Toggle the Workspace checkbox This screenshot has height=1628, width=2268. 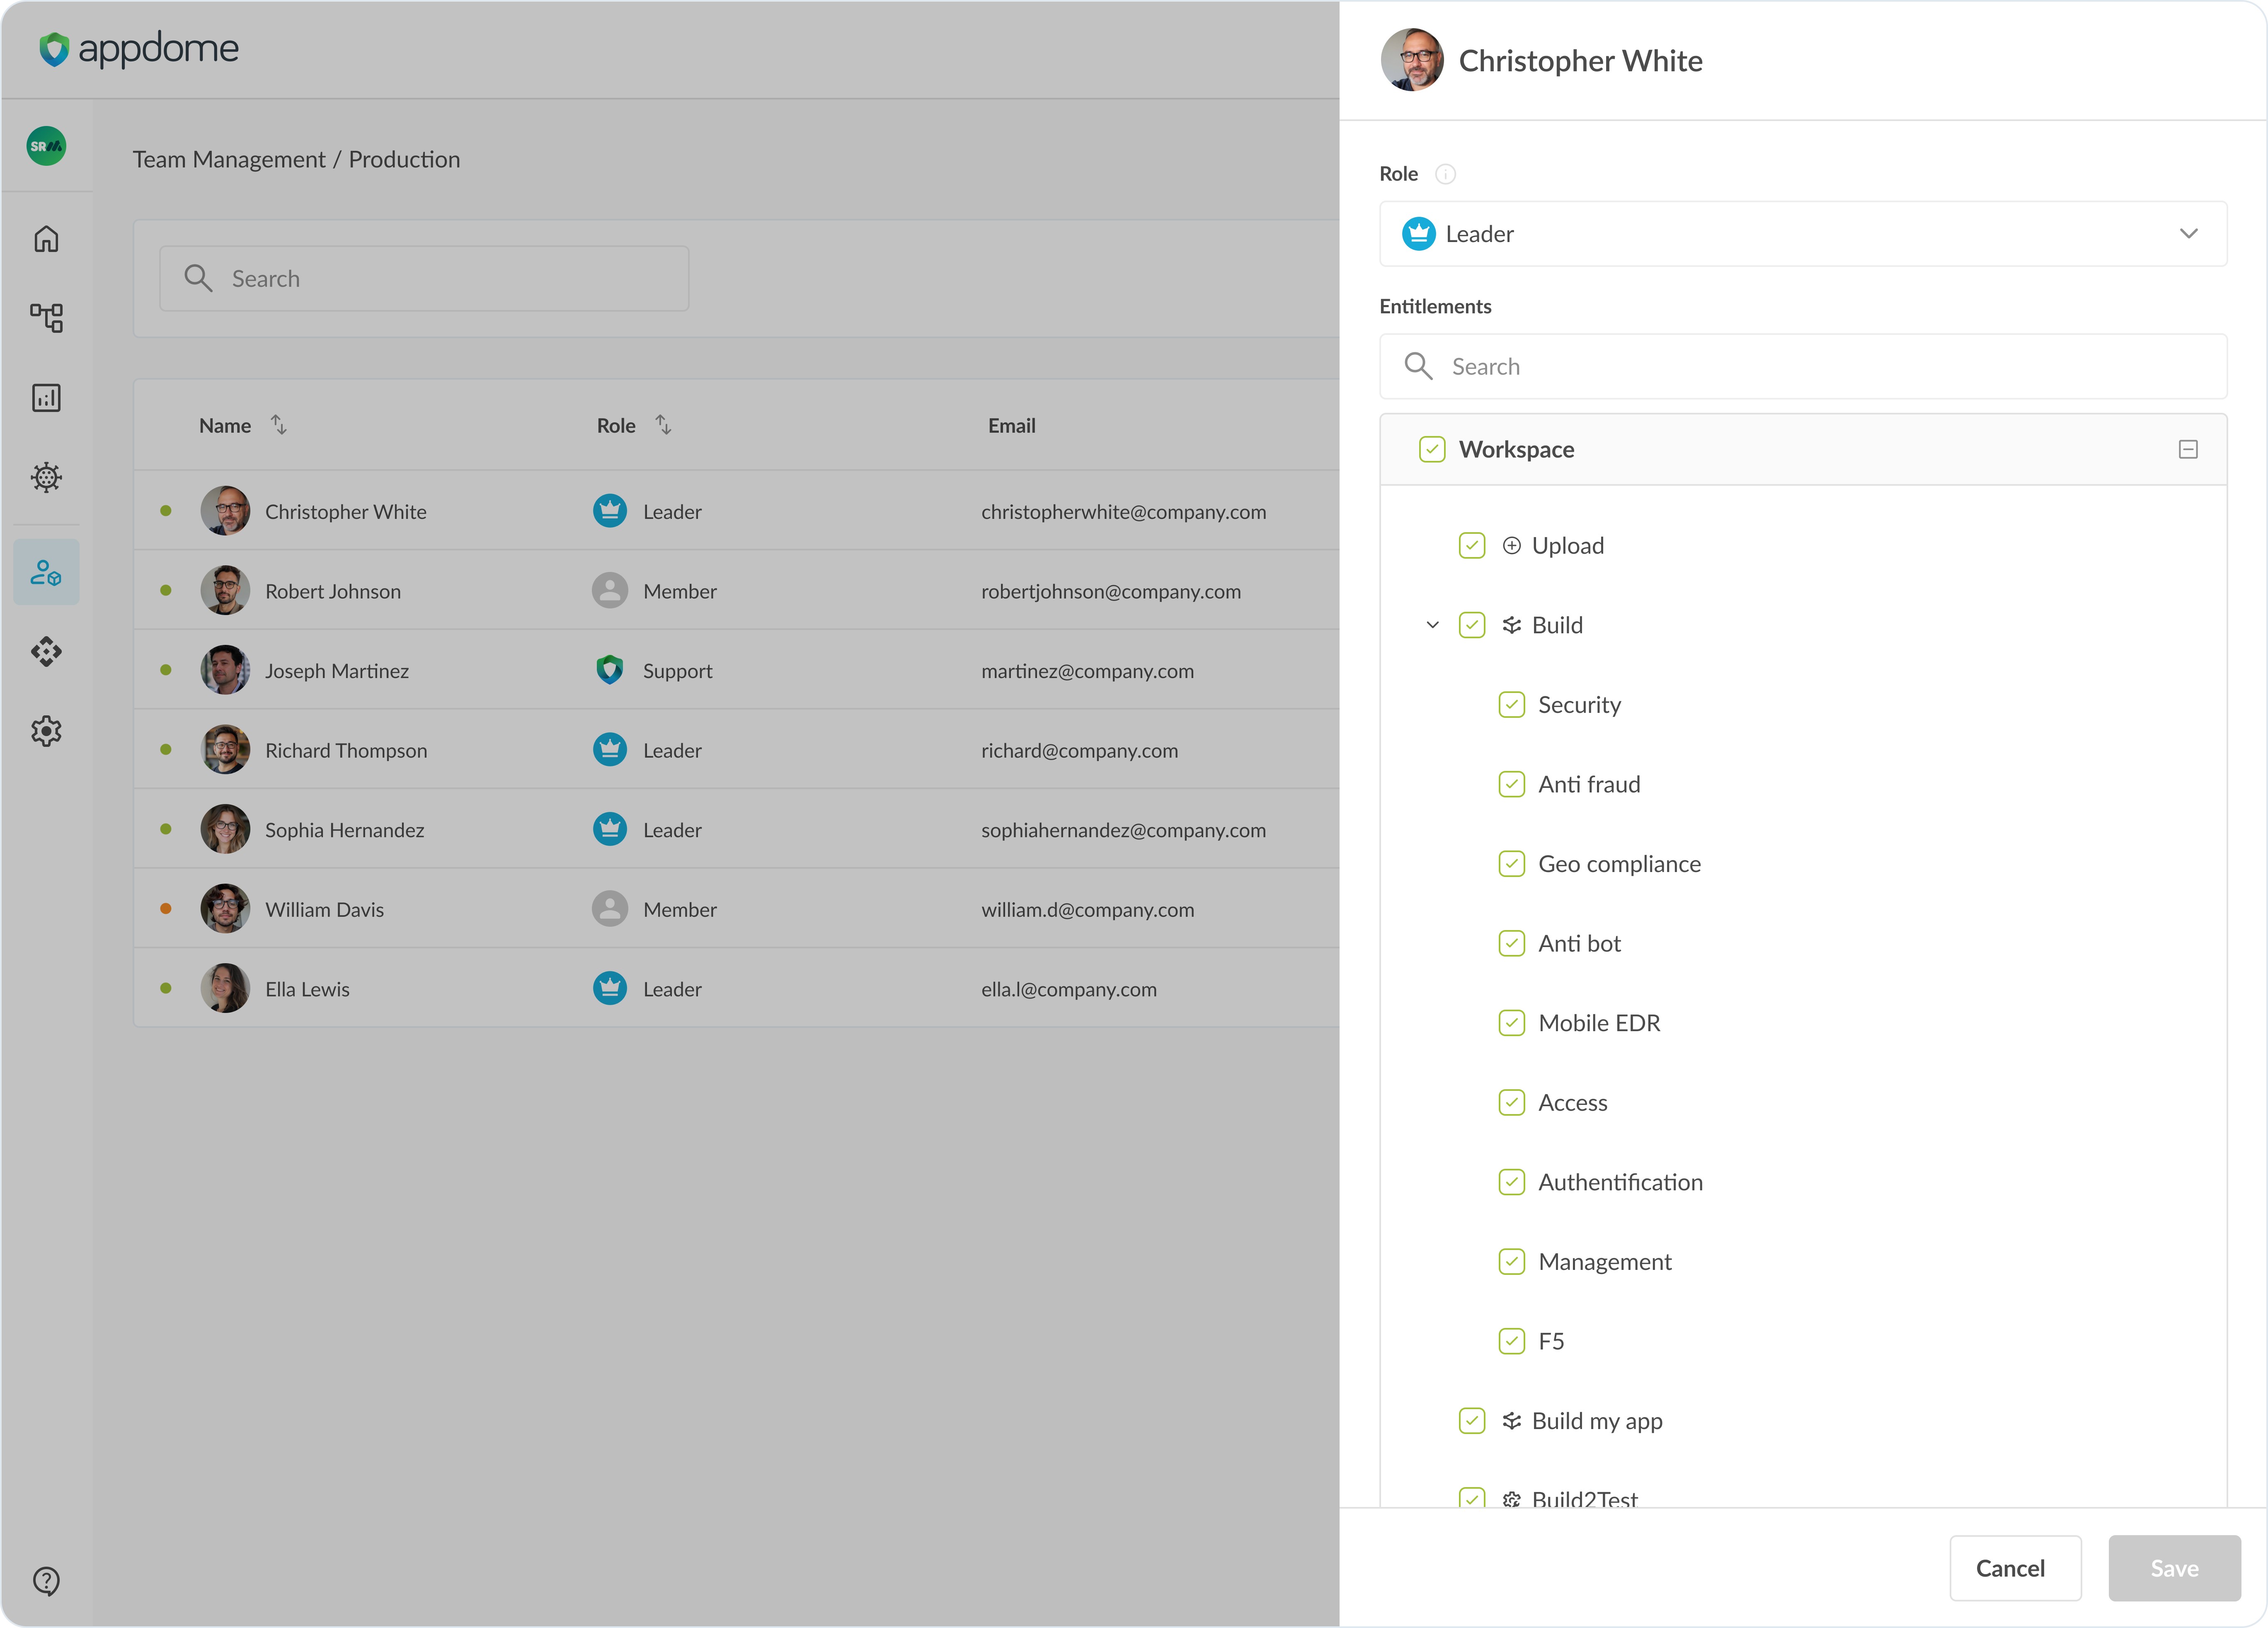(x=1432, y=449)
